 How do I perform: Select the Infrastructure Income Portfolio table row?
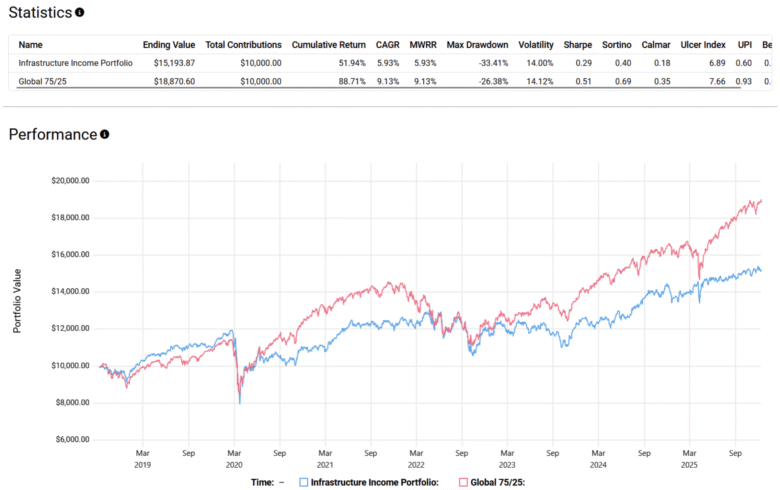(74, 62)
